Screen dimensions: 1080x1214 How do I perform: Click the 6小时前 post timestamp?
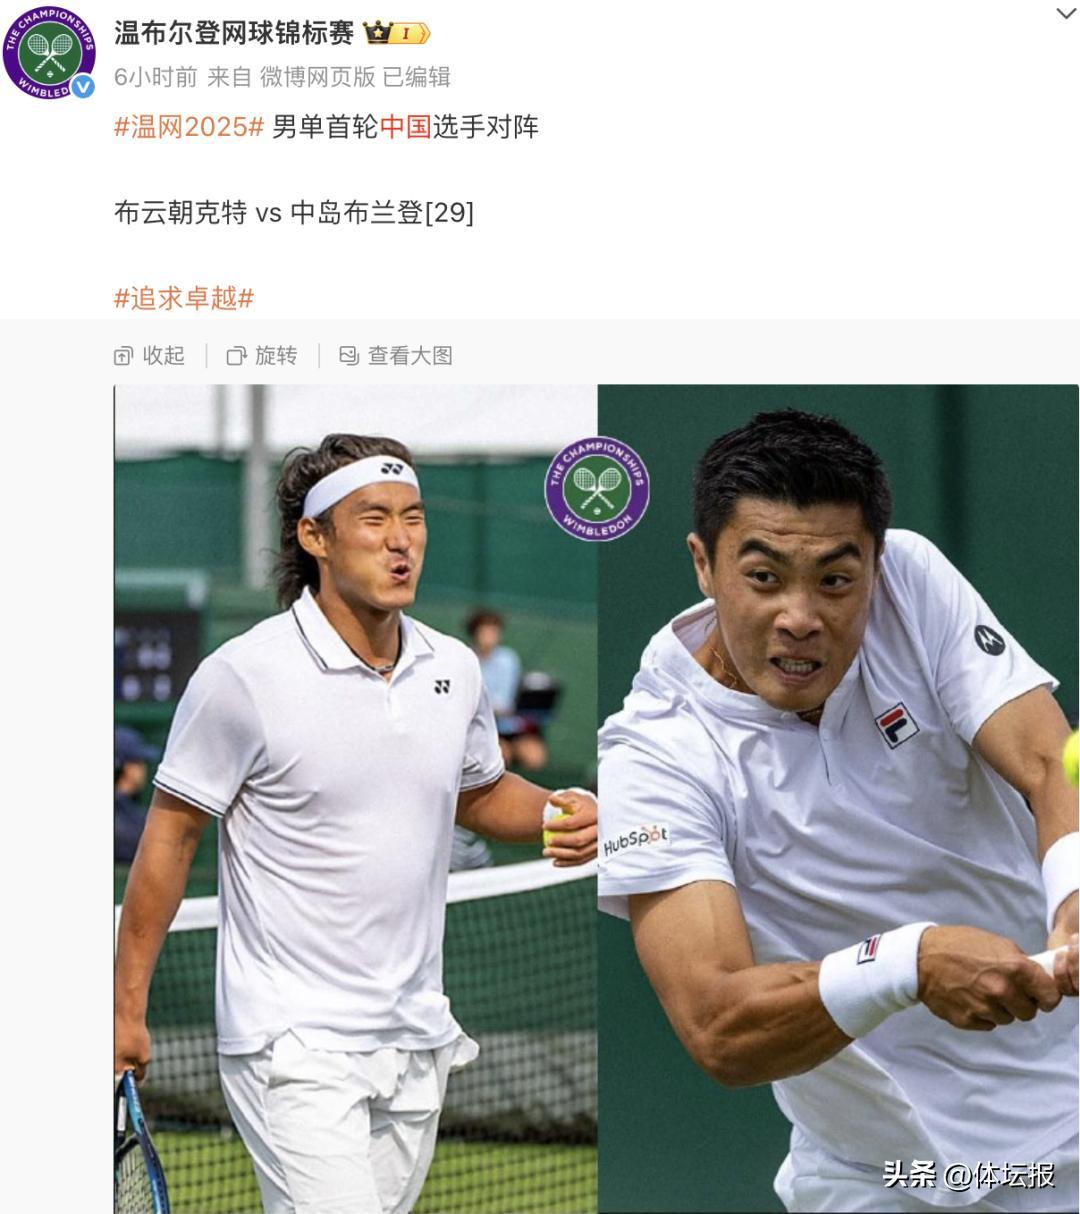155,77
